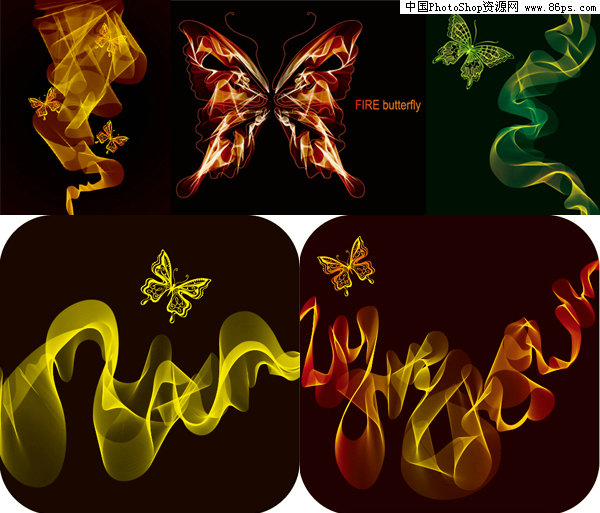Select the yellow butterfly above yellow wave
Viewport: 600px width, 513px height.
pyautogui.click(x=175, y=285)
